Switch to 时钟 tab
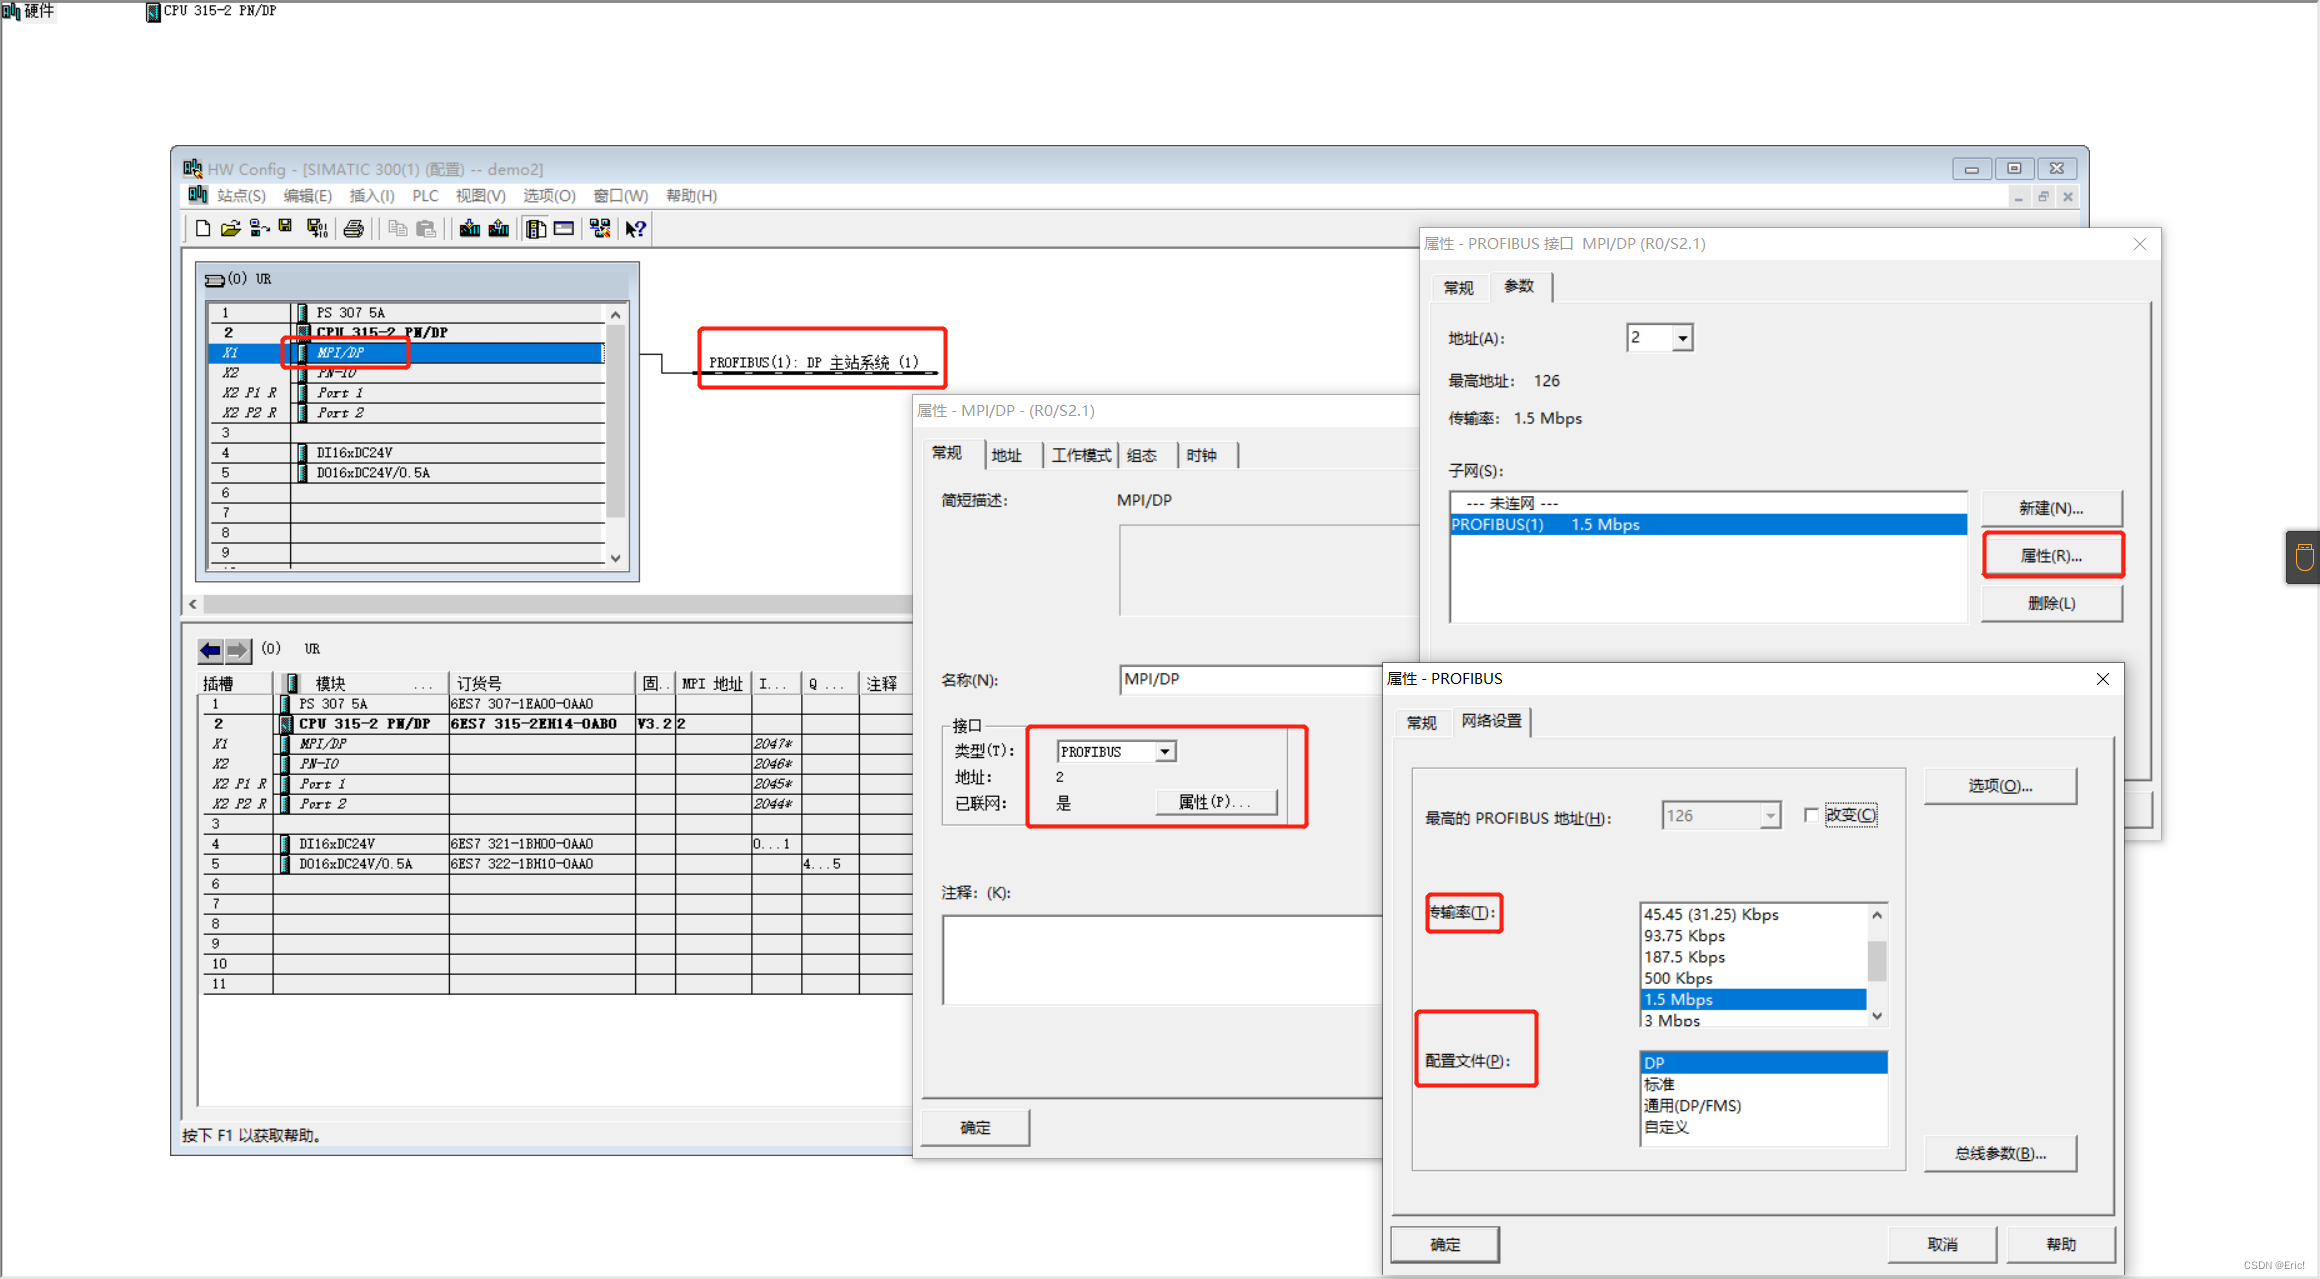Screen dimensions: 2320x1279 [1202, 456]
